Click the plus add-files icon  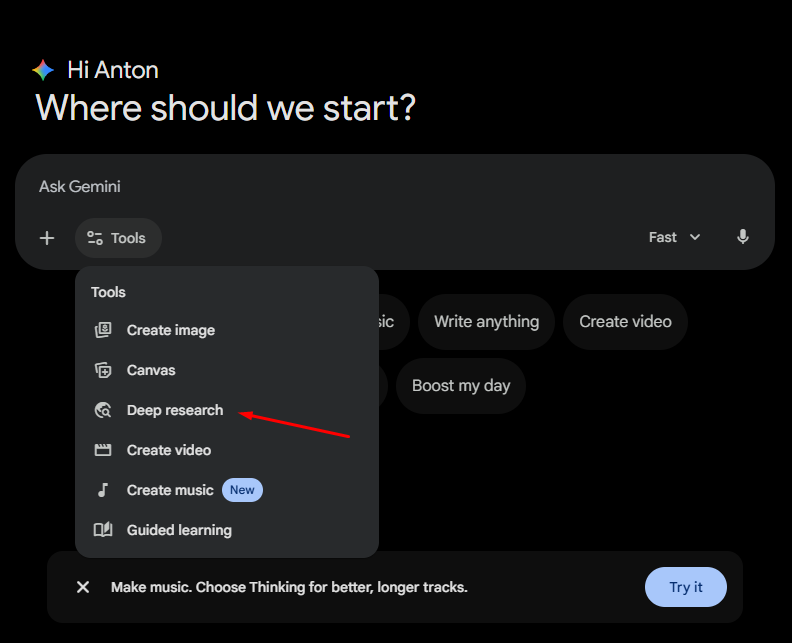click(x=47, y=238)
